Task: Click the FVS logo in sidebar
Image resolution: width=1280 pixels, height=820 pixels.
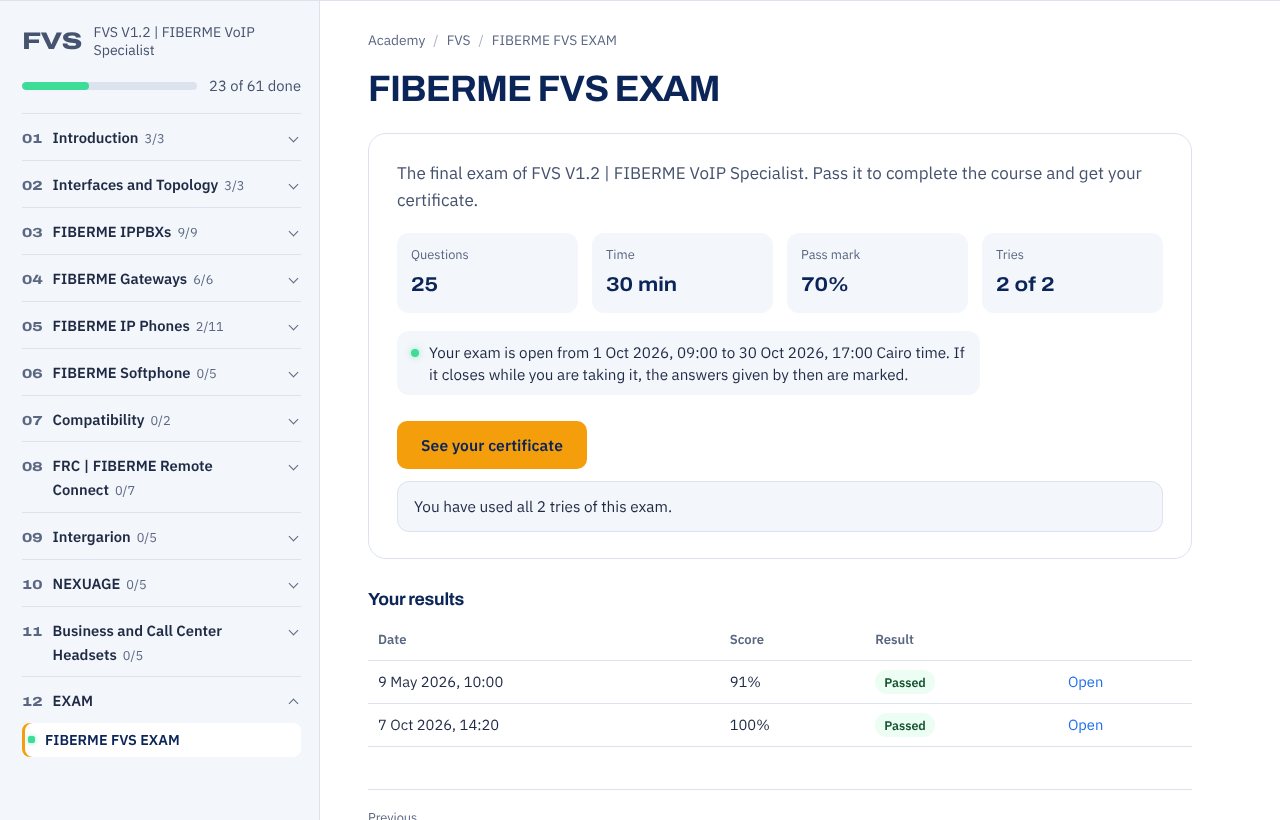Action: (52, 41)
